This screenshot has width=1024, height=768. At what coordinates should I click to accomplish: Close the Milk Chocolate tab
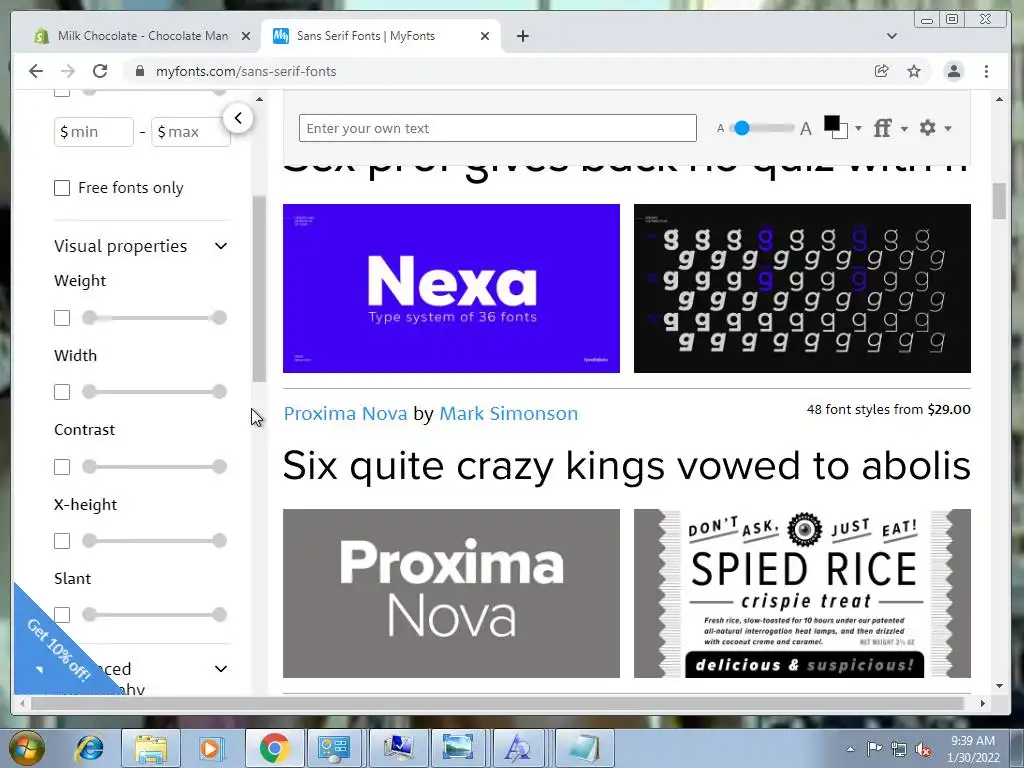pyautogui.click(x=246, y=36)
